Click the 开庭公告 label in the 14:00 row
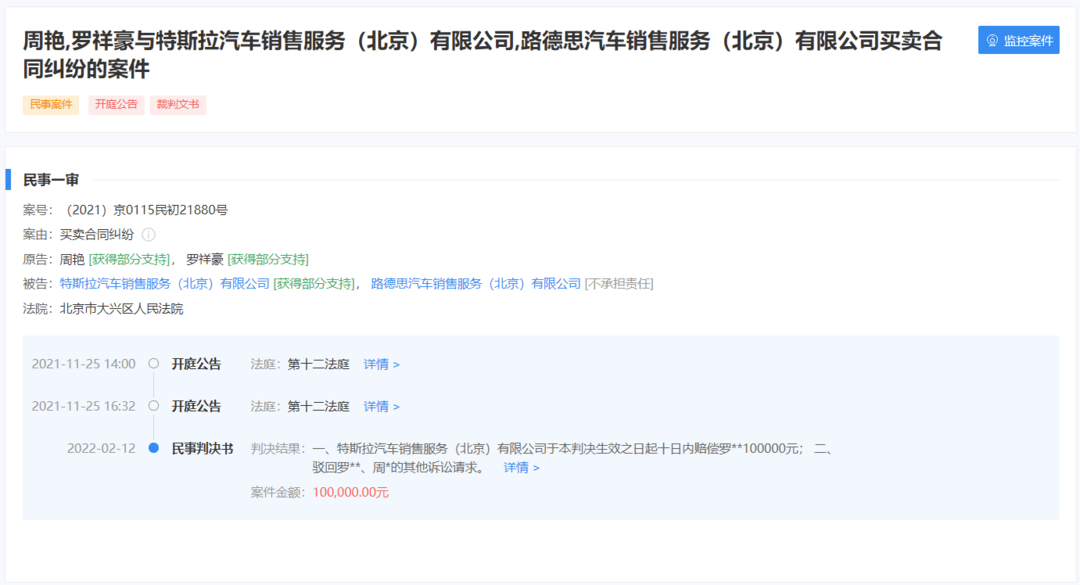 [x=196, y=365]
